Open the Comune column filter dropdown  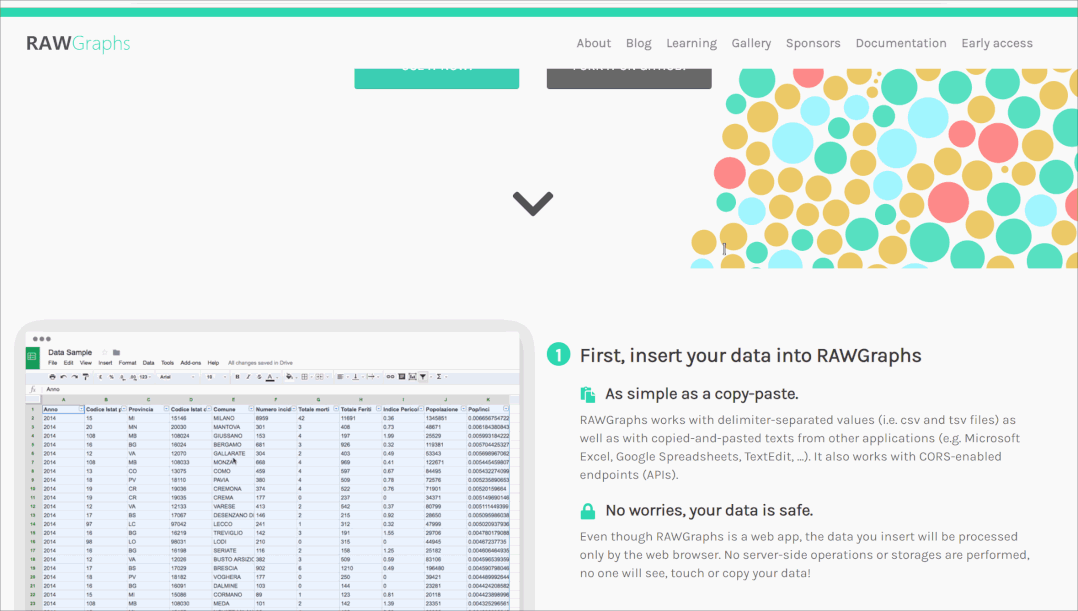coord(251,409)
